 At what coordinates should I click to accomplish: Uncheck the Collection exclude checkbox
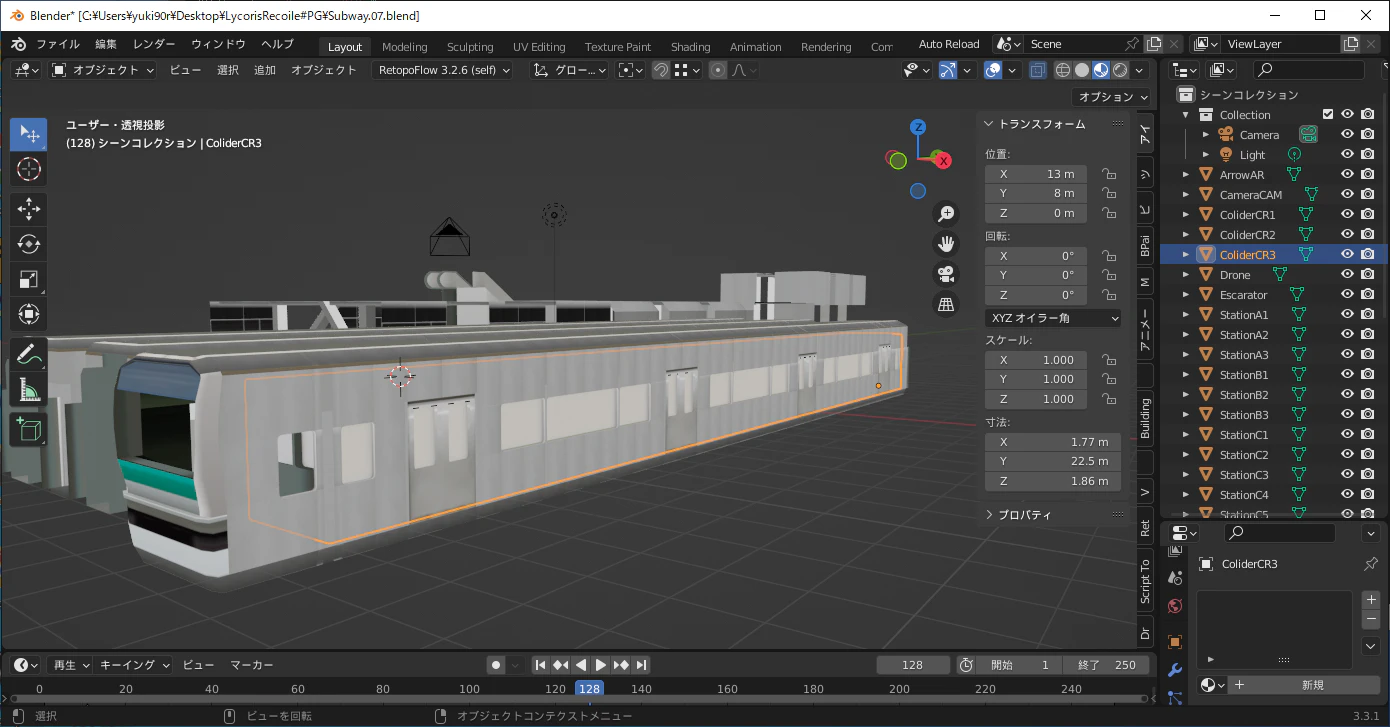tap(1328, 114)
